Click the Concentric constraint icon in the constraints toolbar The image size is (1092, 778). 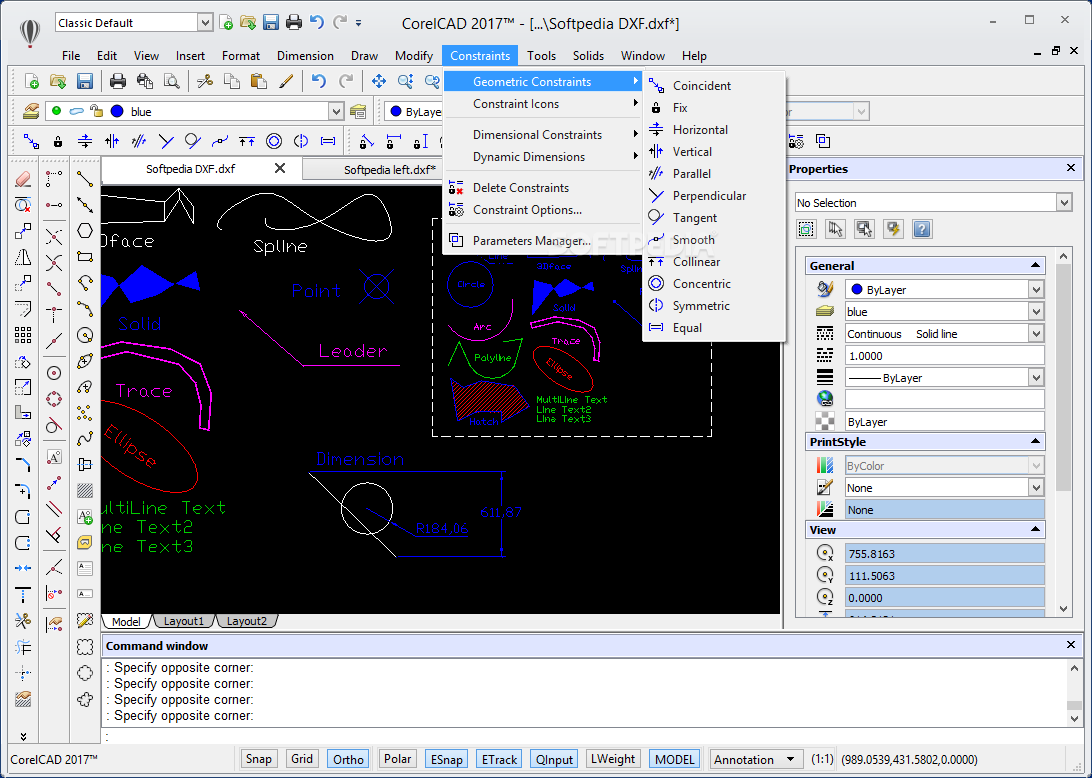click(274, 141)
